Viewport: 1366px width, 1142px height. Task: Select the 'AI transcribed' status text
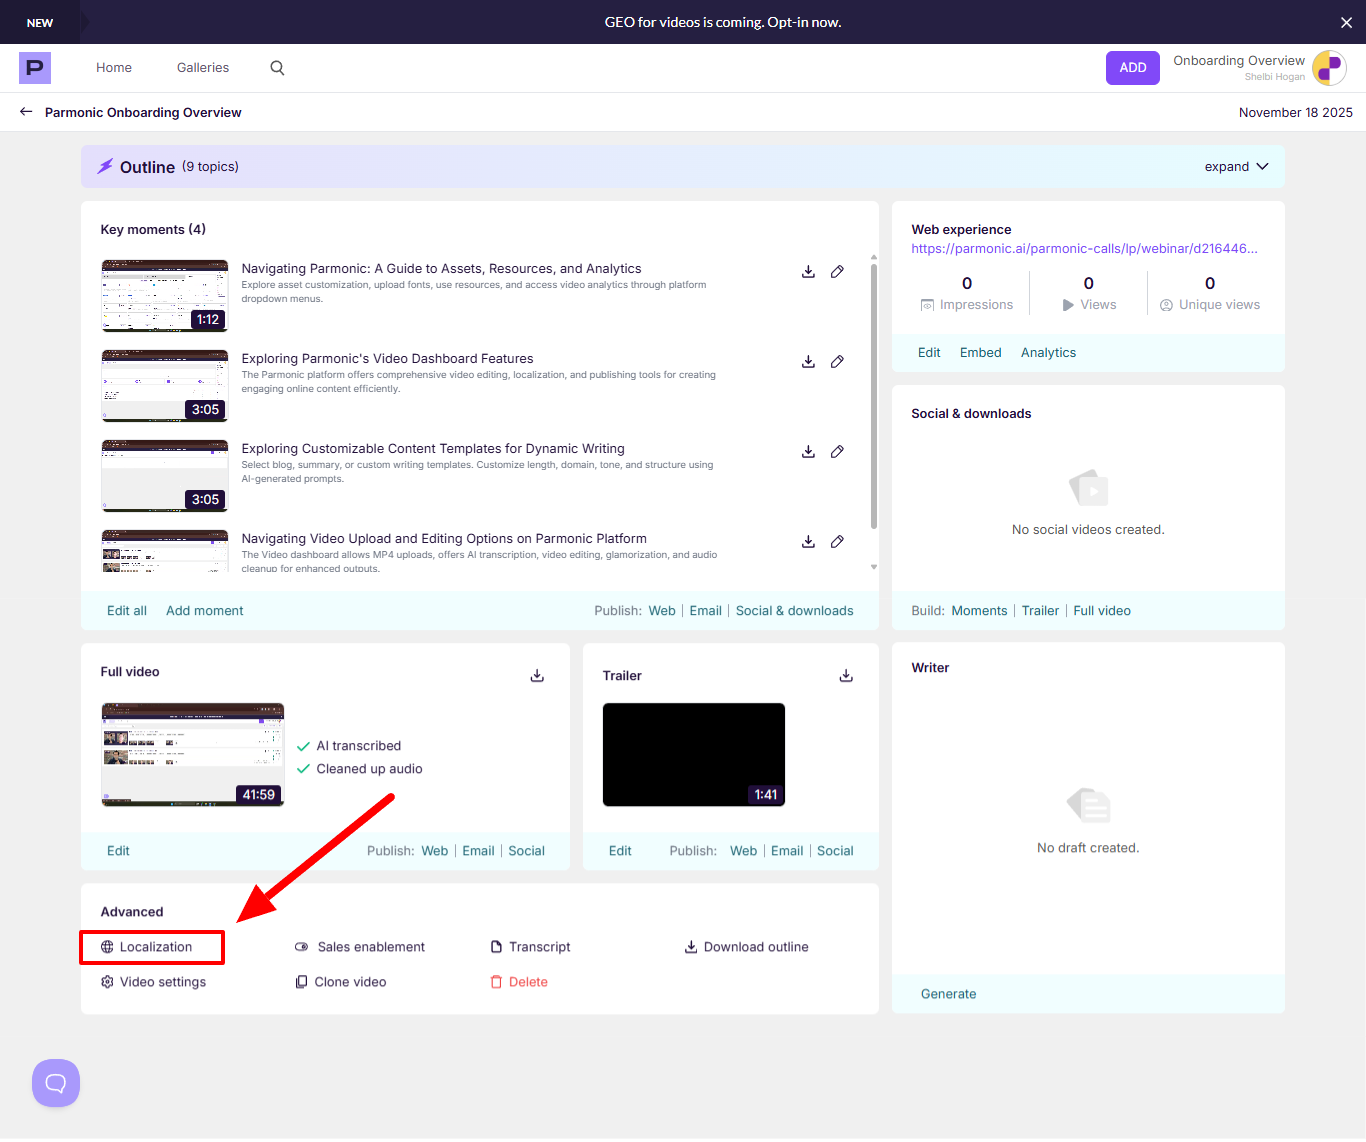(358, 746)
